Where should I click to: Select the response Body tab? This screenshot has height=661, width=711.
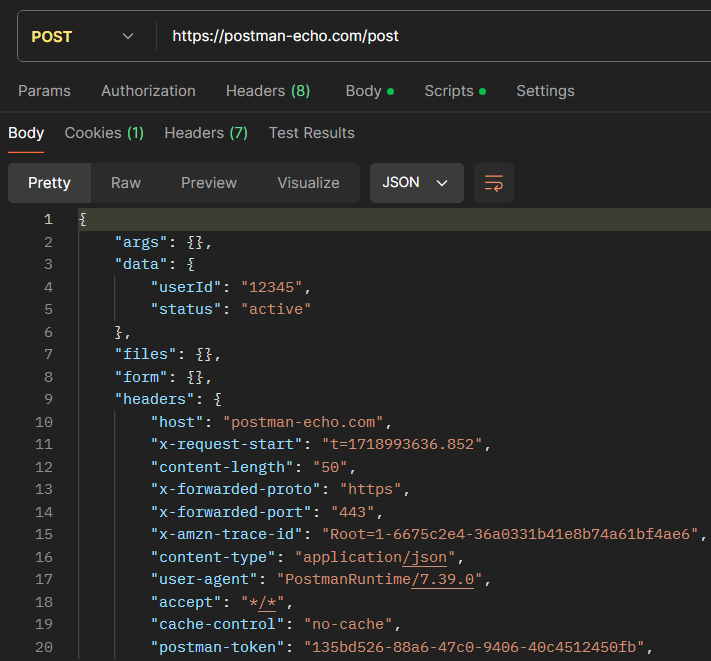(x=26, y=133)
